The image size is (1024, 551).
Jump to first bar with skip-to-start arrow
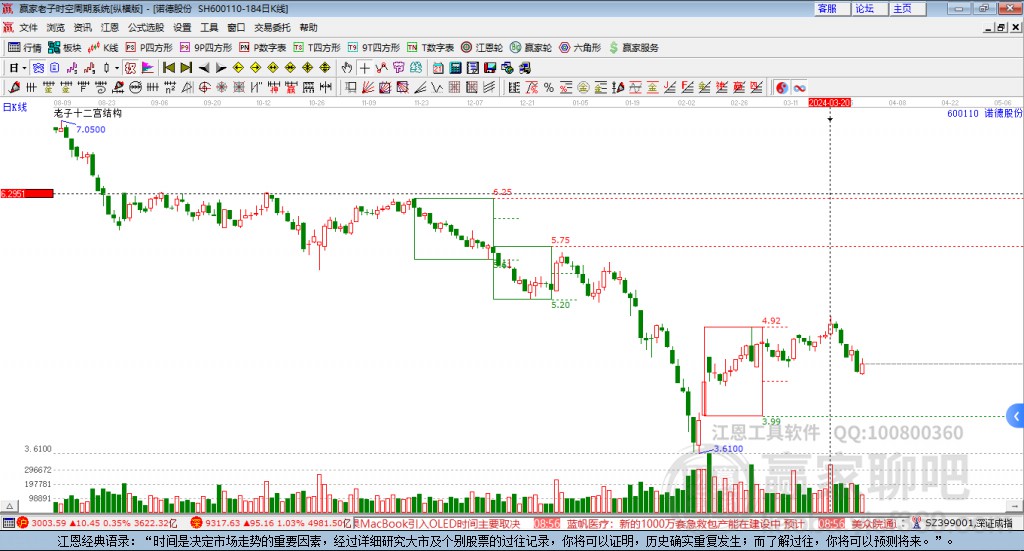click(x=169, y=68)
